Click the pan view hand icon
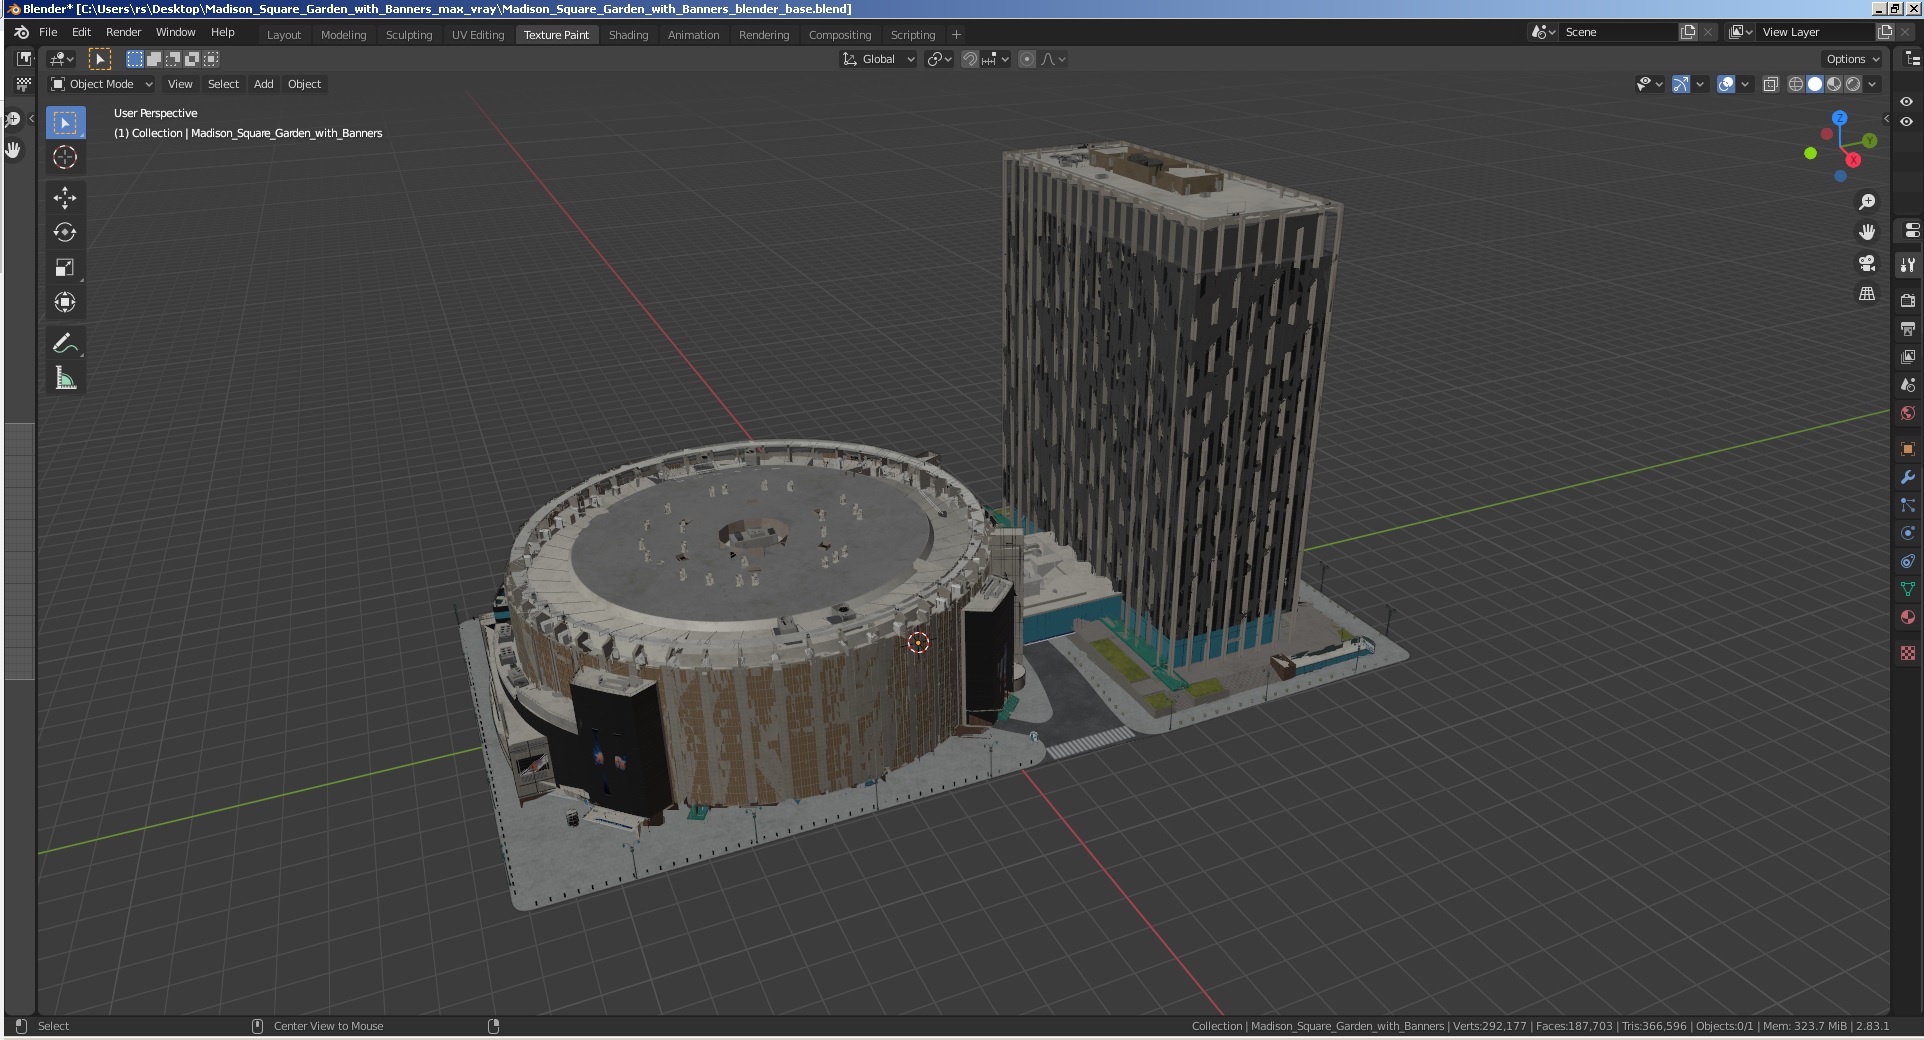This screenshot has height=1040, width=1924. tap(1867, 232)
